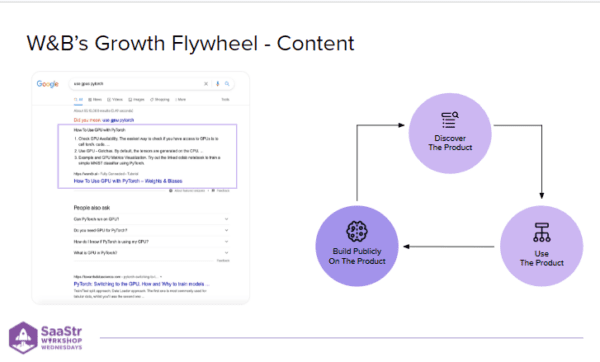
Task: Click the SaaStr rocket hexagon logo
Action: pos(23,338)
